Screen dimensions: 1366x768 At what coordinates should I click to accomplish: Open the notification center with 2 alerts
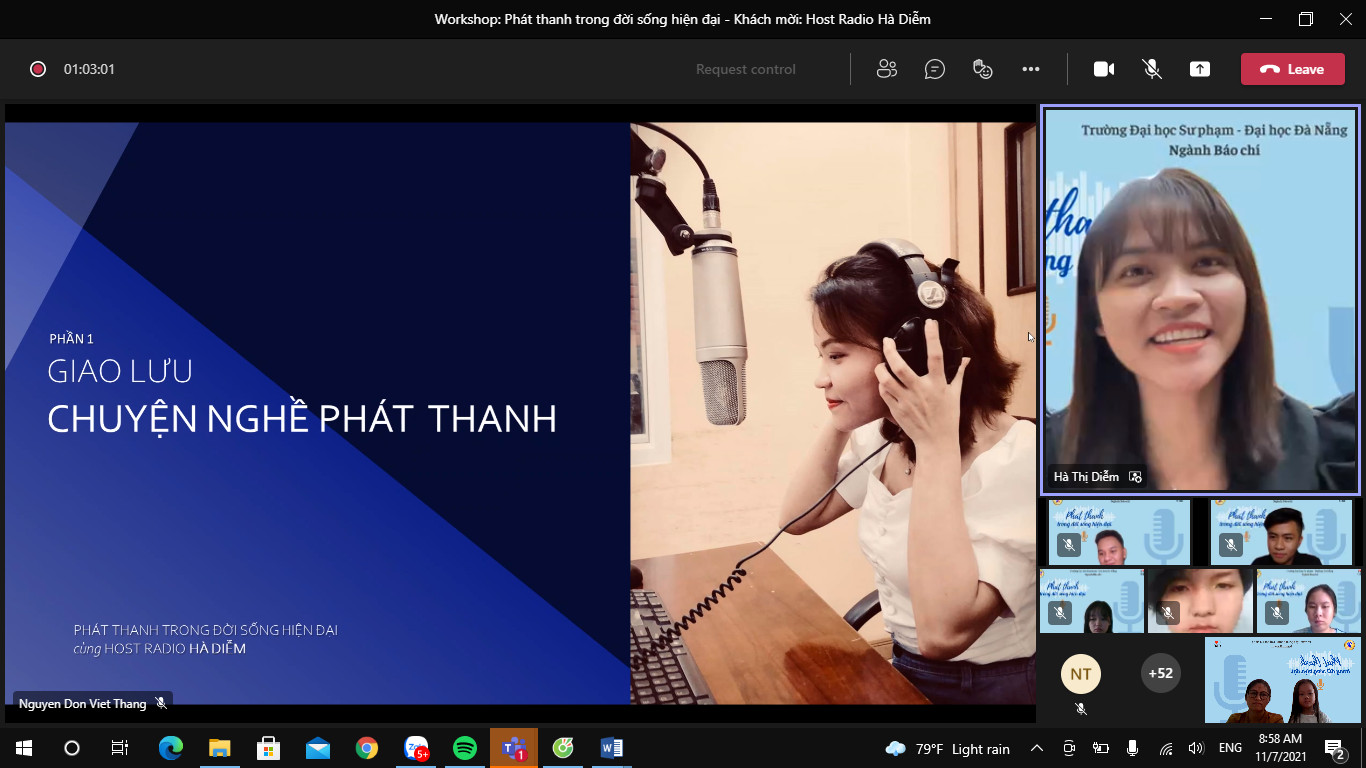point(1335,749)
